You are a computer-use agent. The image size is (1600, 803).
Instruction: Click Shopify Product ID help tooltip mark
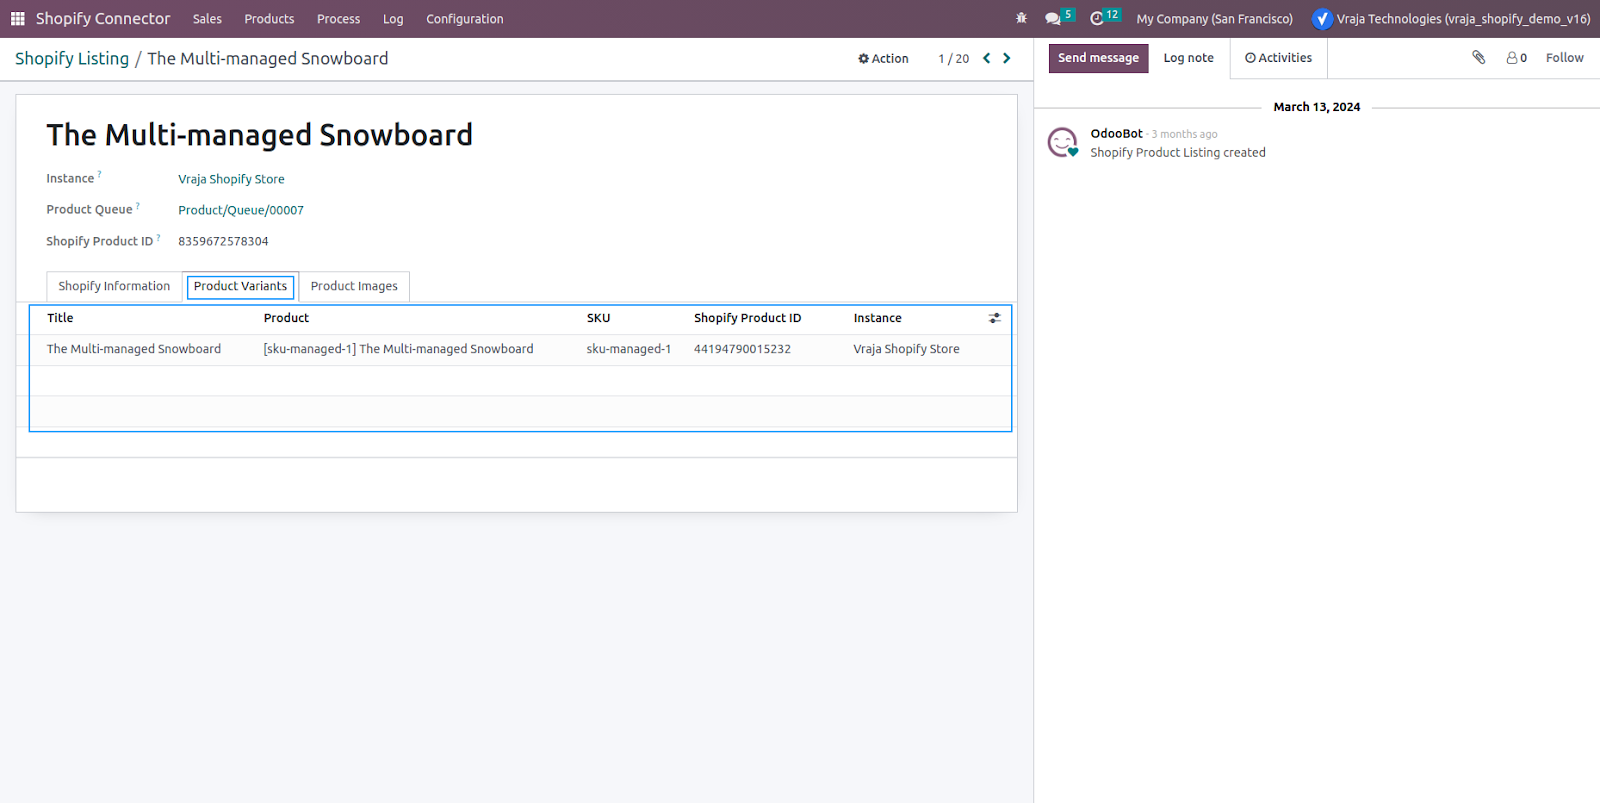click(x=159, y=237)
